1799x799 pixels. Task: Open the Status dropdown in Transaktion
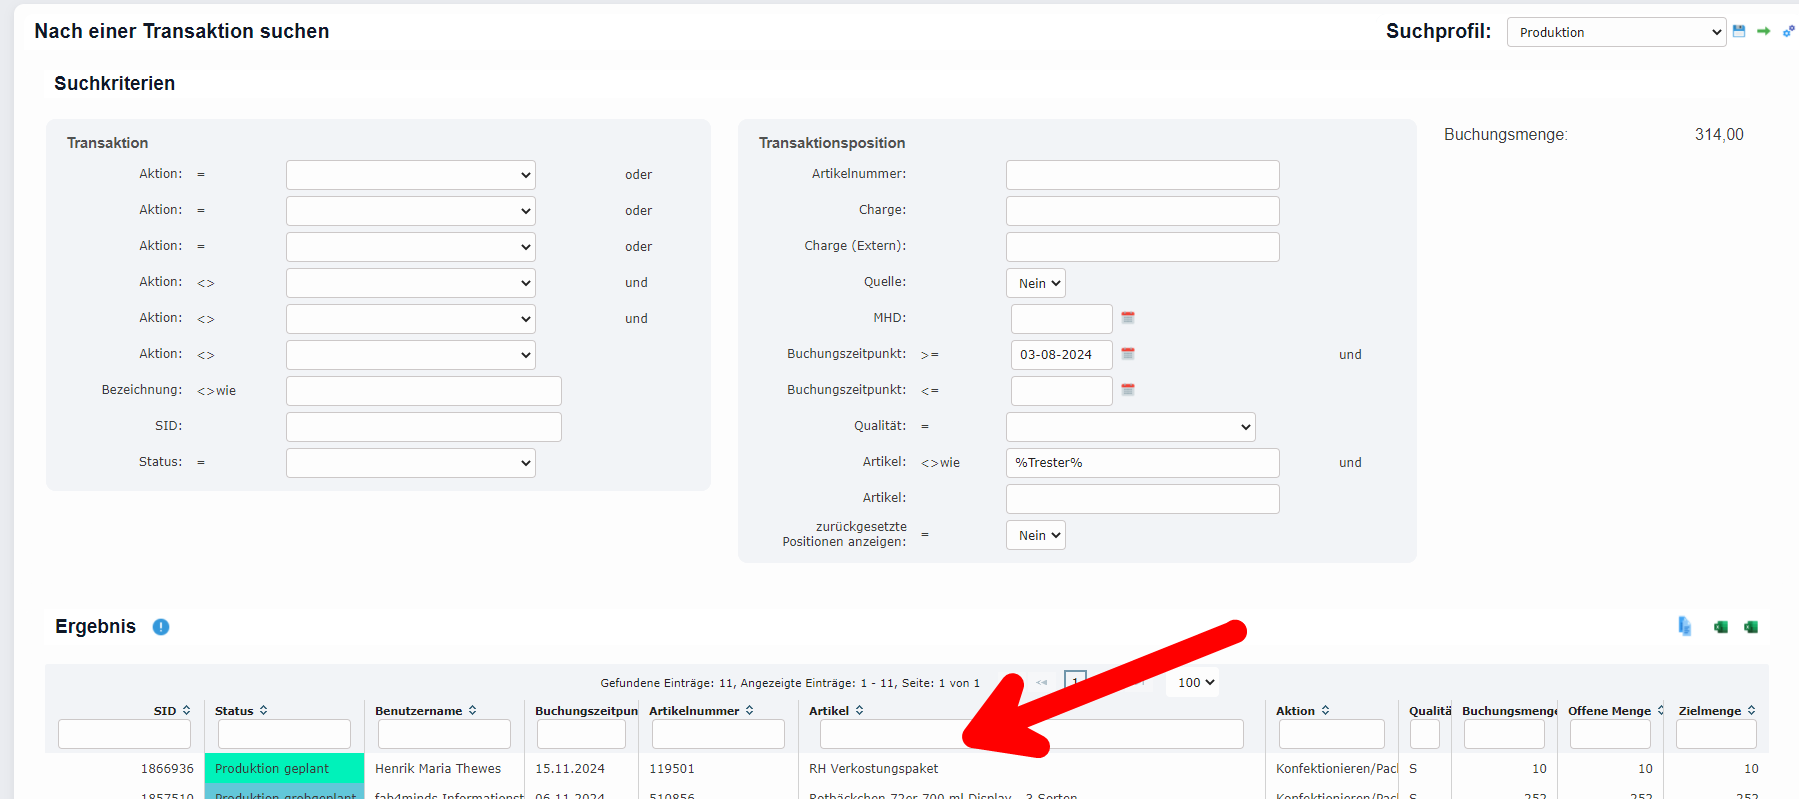coord(410,463)
